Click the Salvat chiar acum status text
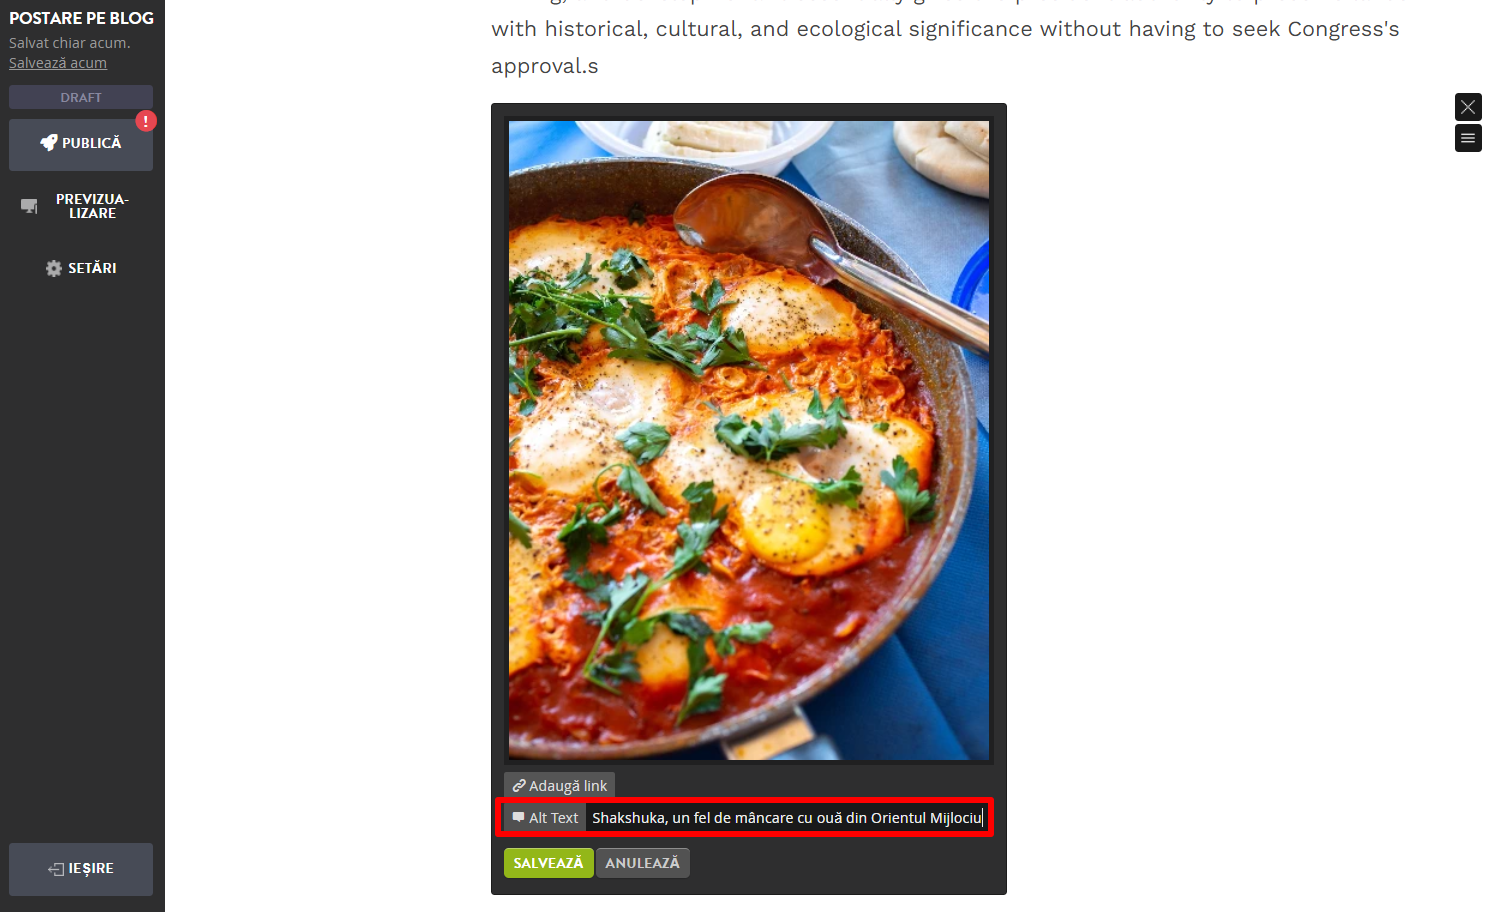 point(70,43)
